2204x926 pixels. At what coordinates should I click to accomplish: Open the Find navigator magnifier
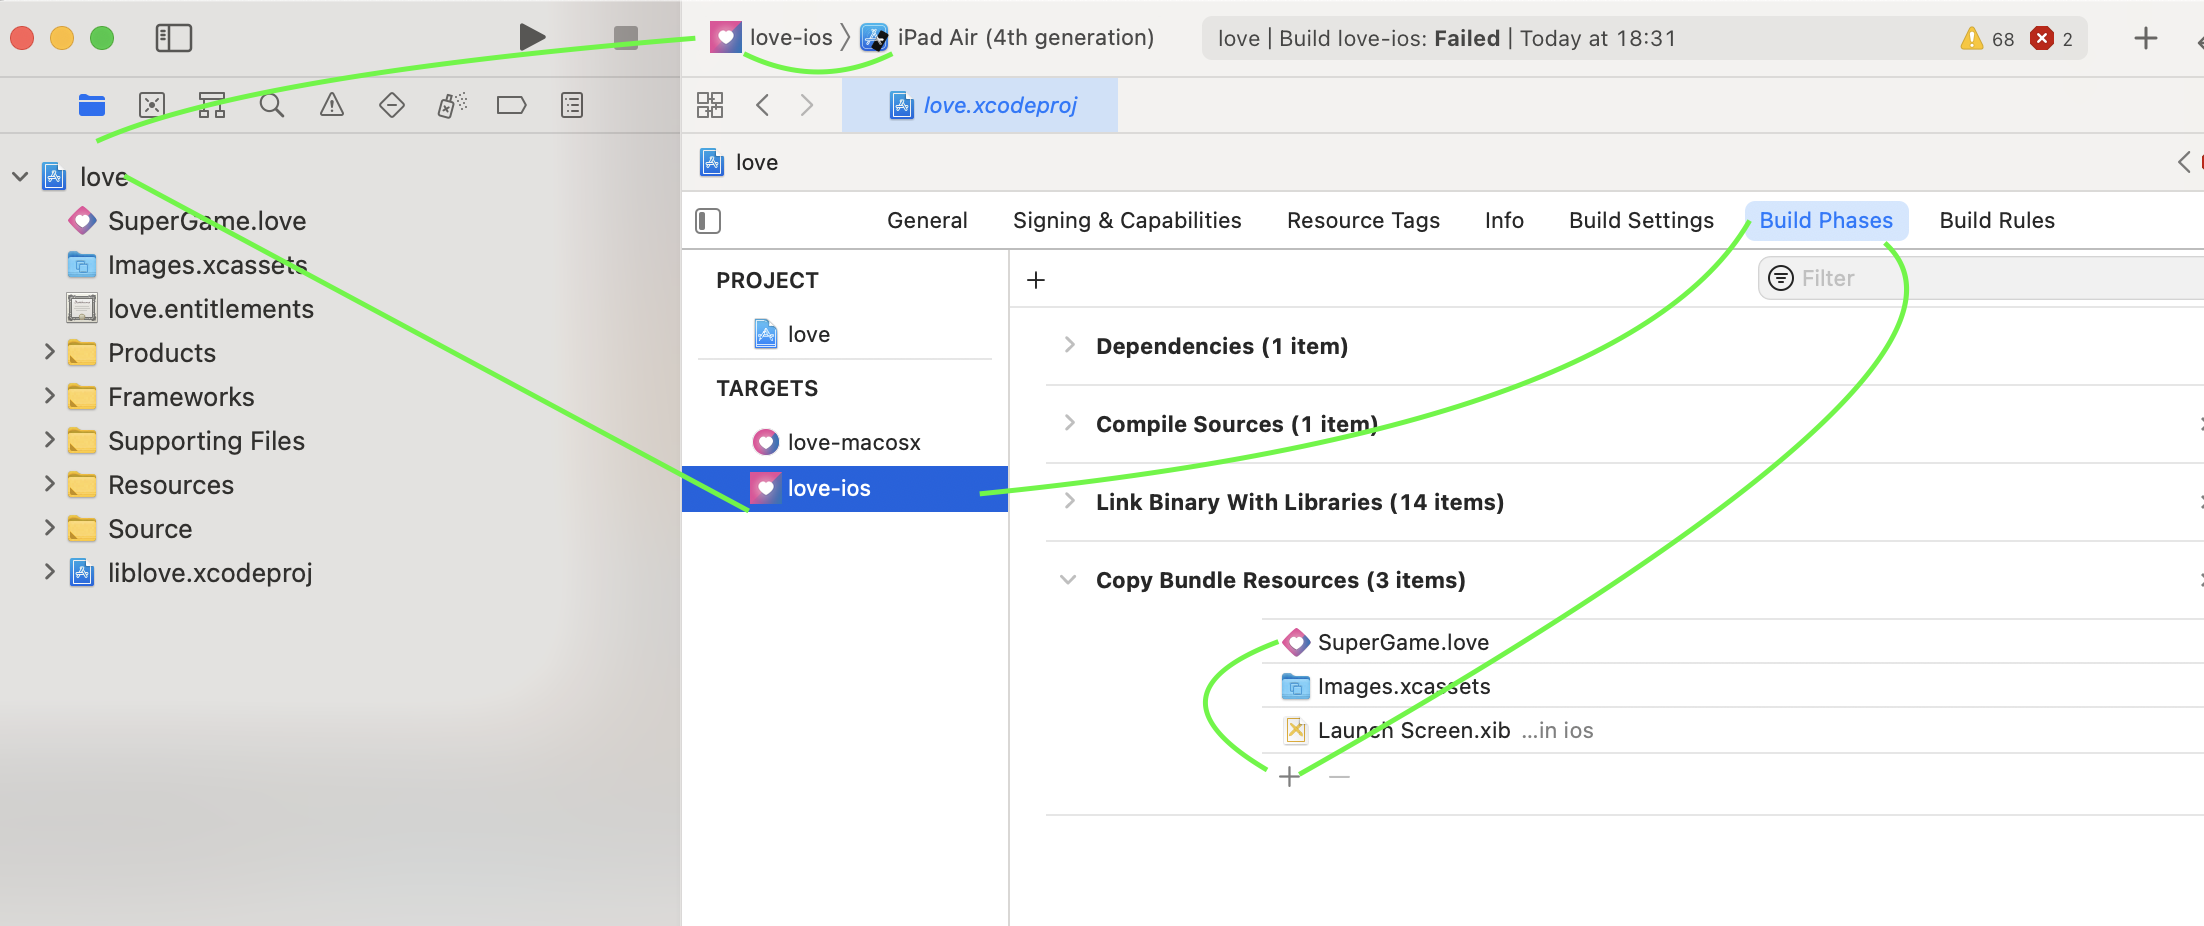(272, 105)
